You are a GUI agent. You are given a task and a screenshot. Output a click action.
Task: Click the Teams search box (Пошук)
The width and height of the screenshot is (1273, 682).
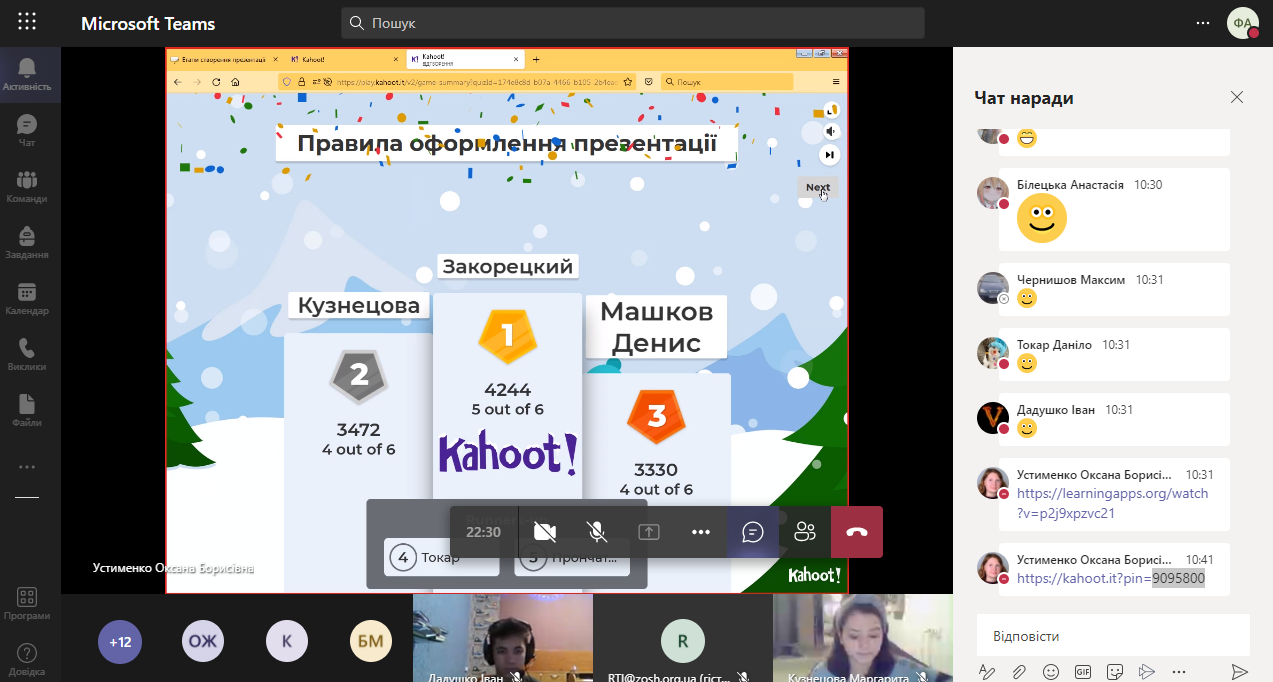click(633, 23)
